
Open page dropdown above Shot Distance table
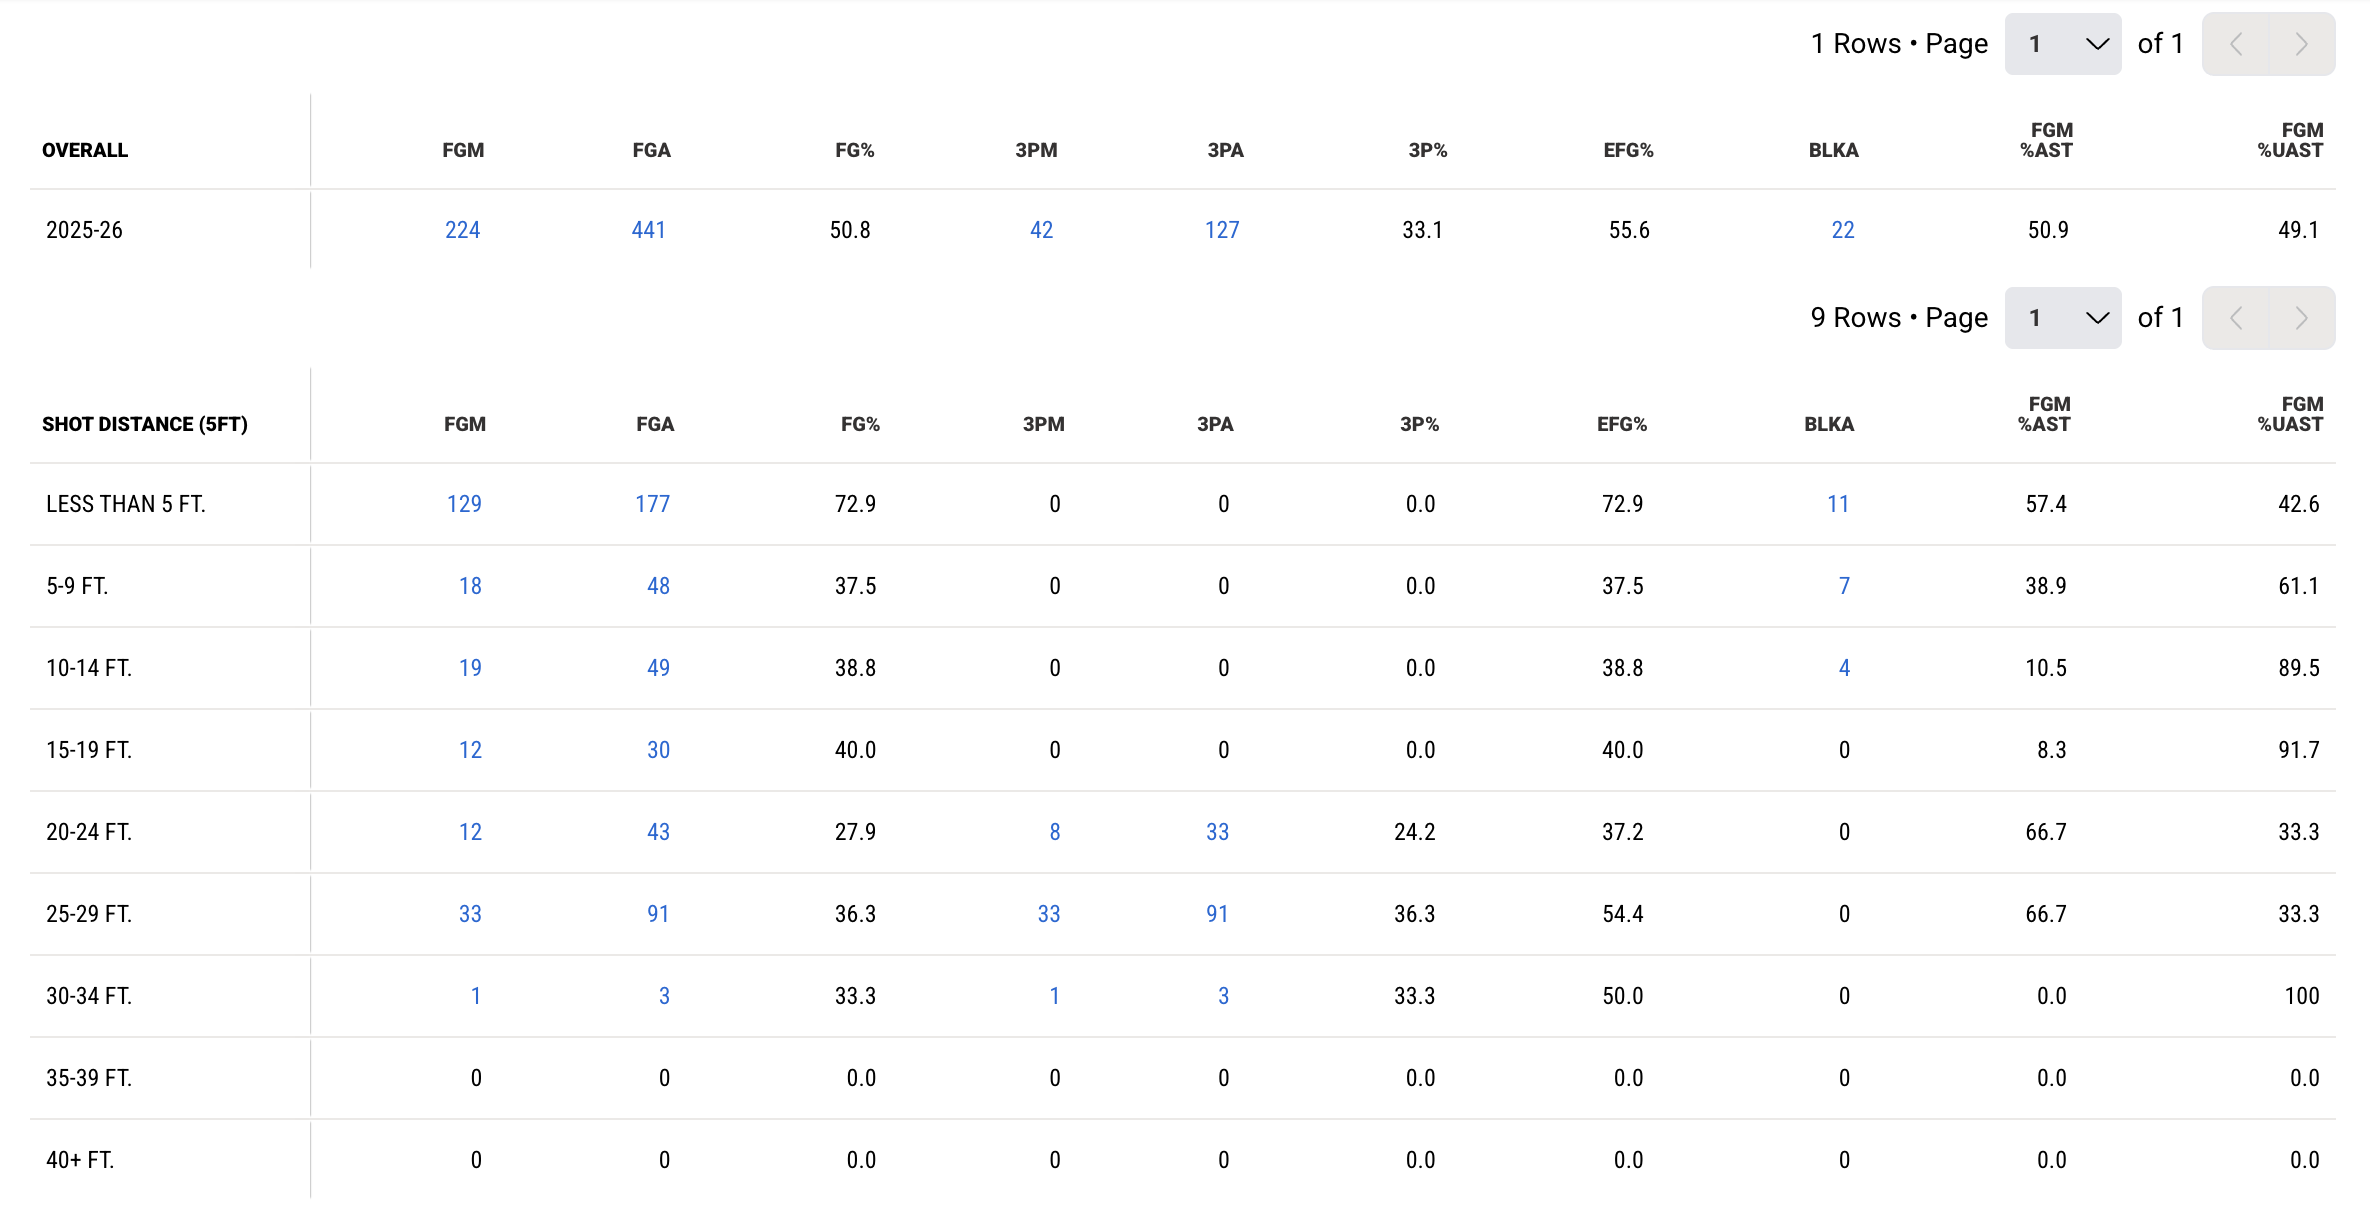[x=2062, y=318]
